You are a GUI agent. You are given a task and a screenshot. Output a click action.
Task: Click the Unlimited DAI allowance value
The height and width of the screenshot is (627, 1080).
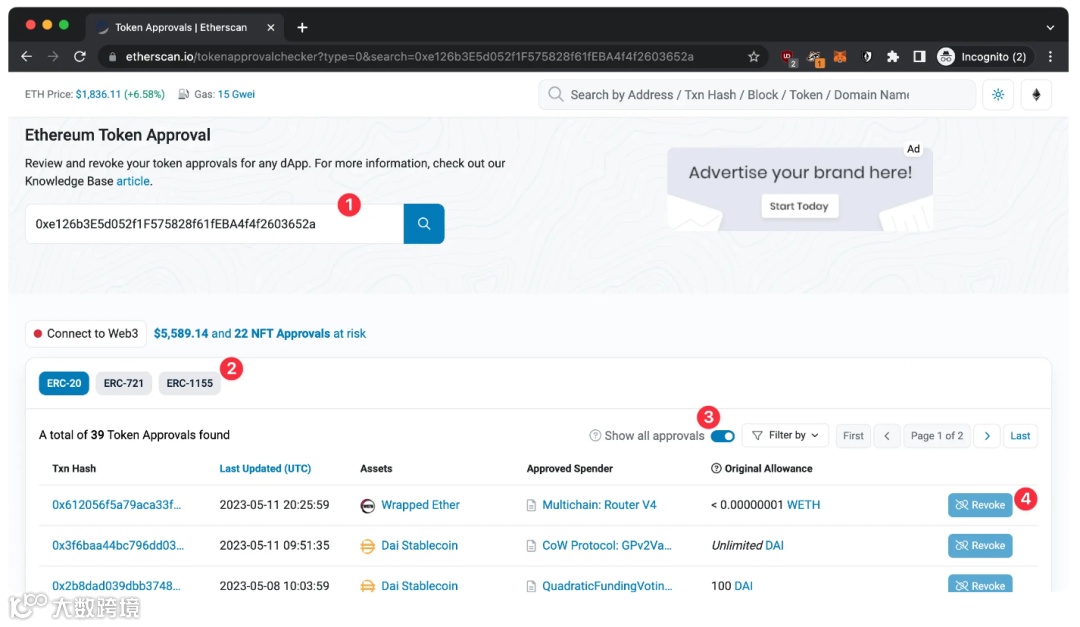[x=747, y=546]
